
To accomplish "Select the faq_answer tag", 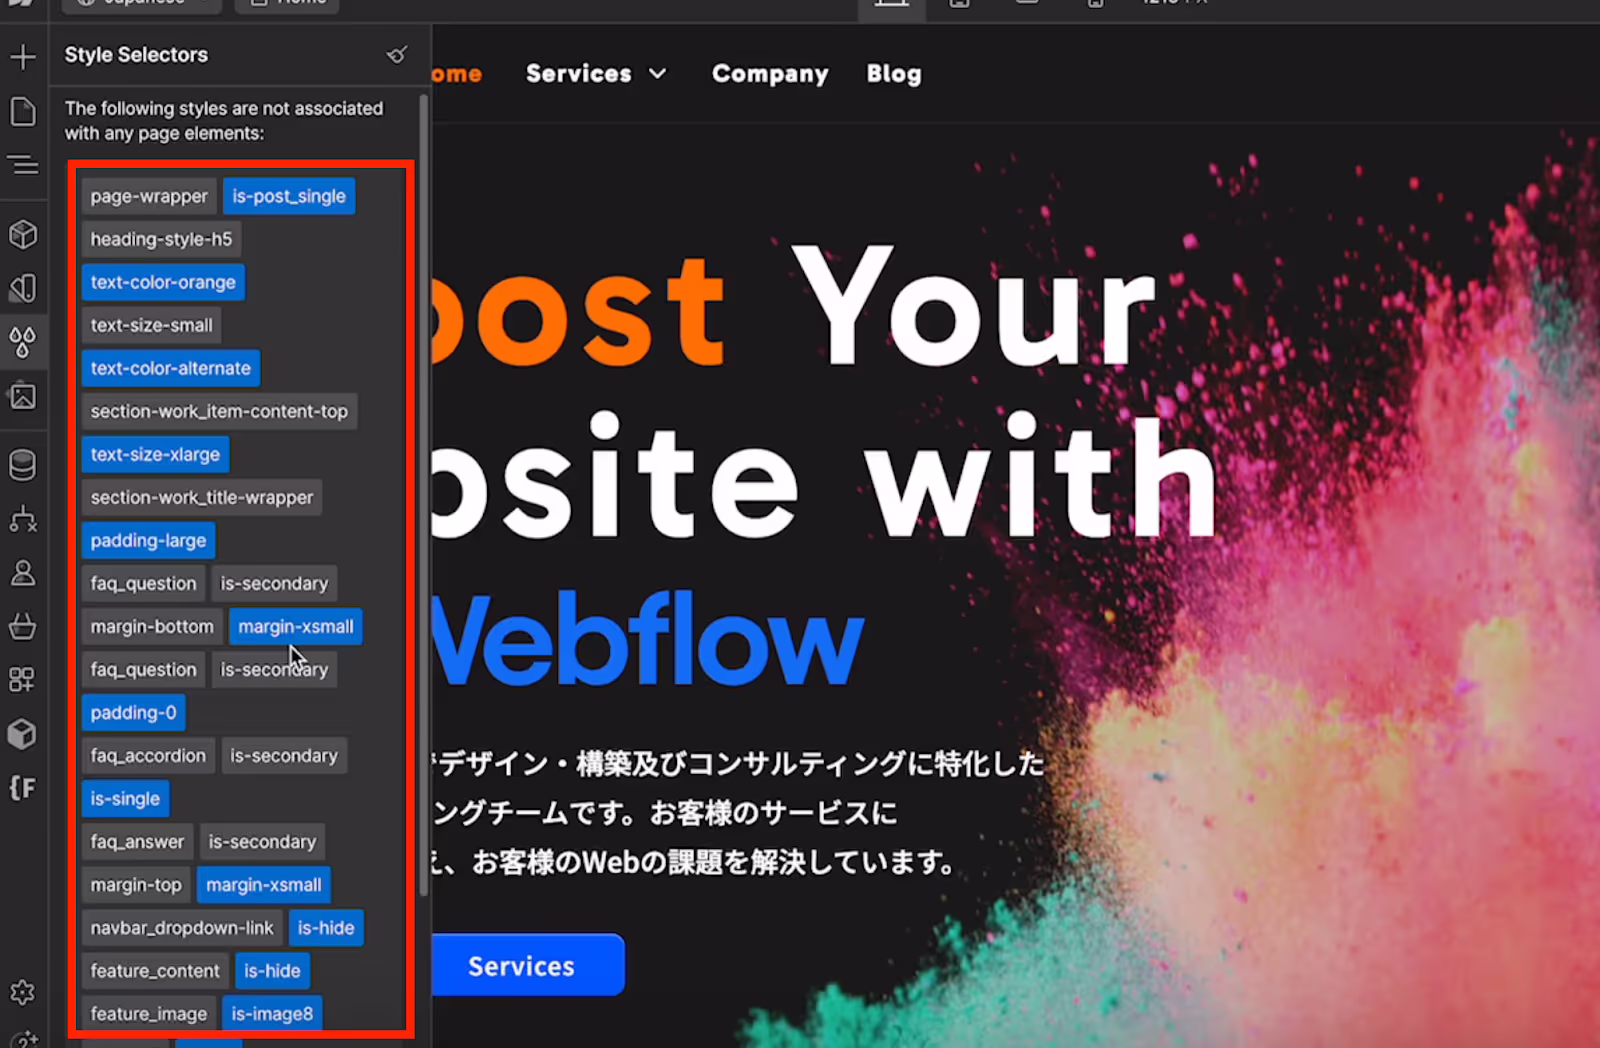I will [137, 842].
